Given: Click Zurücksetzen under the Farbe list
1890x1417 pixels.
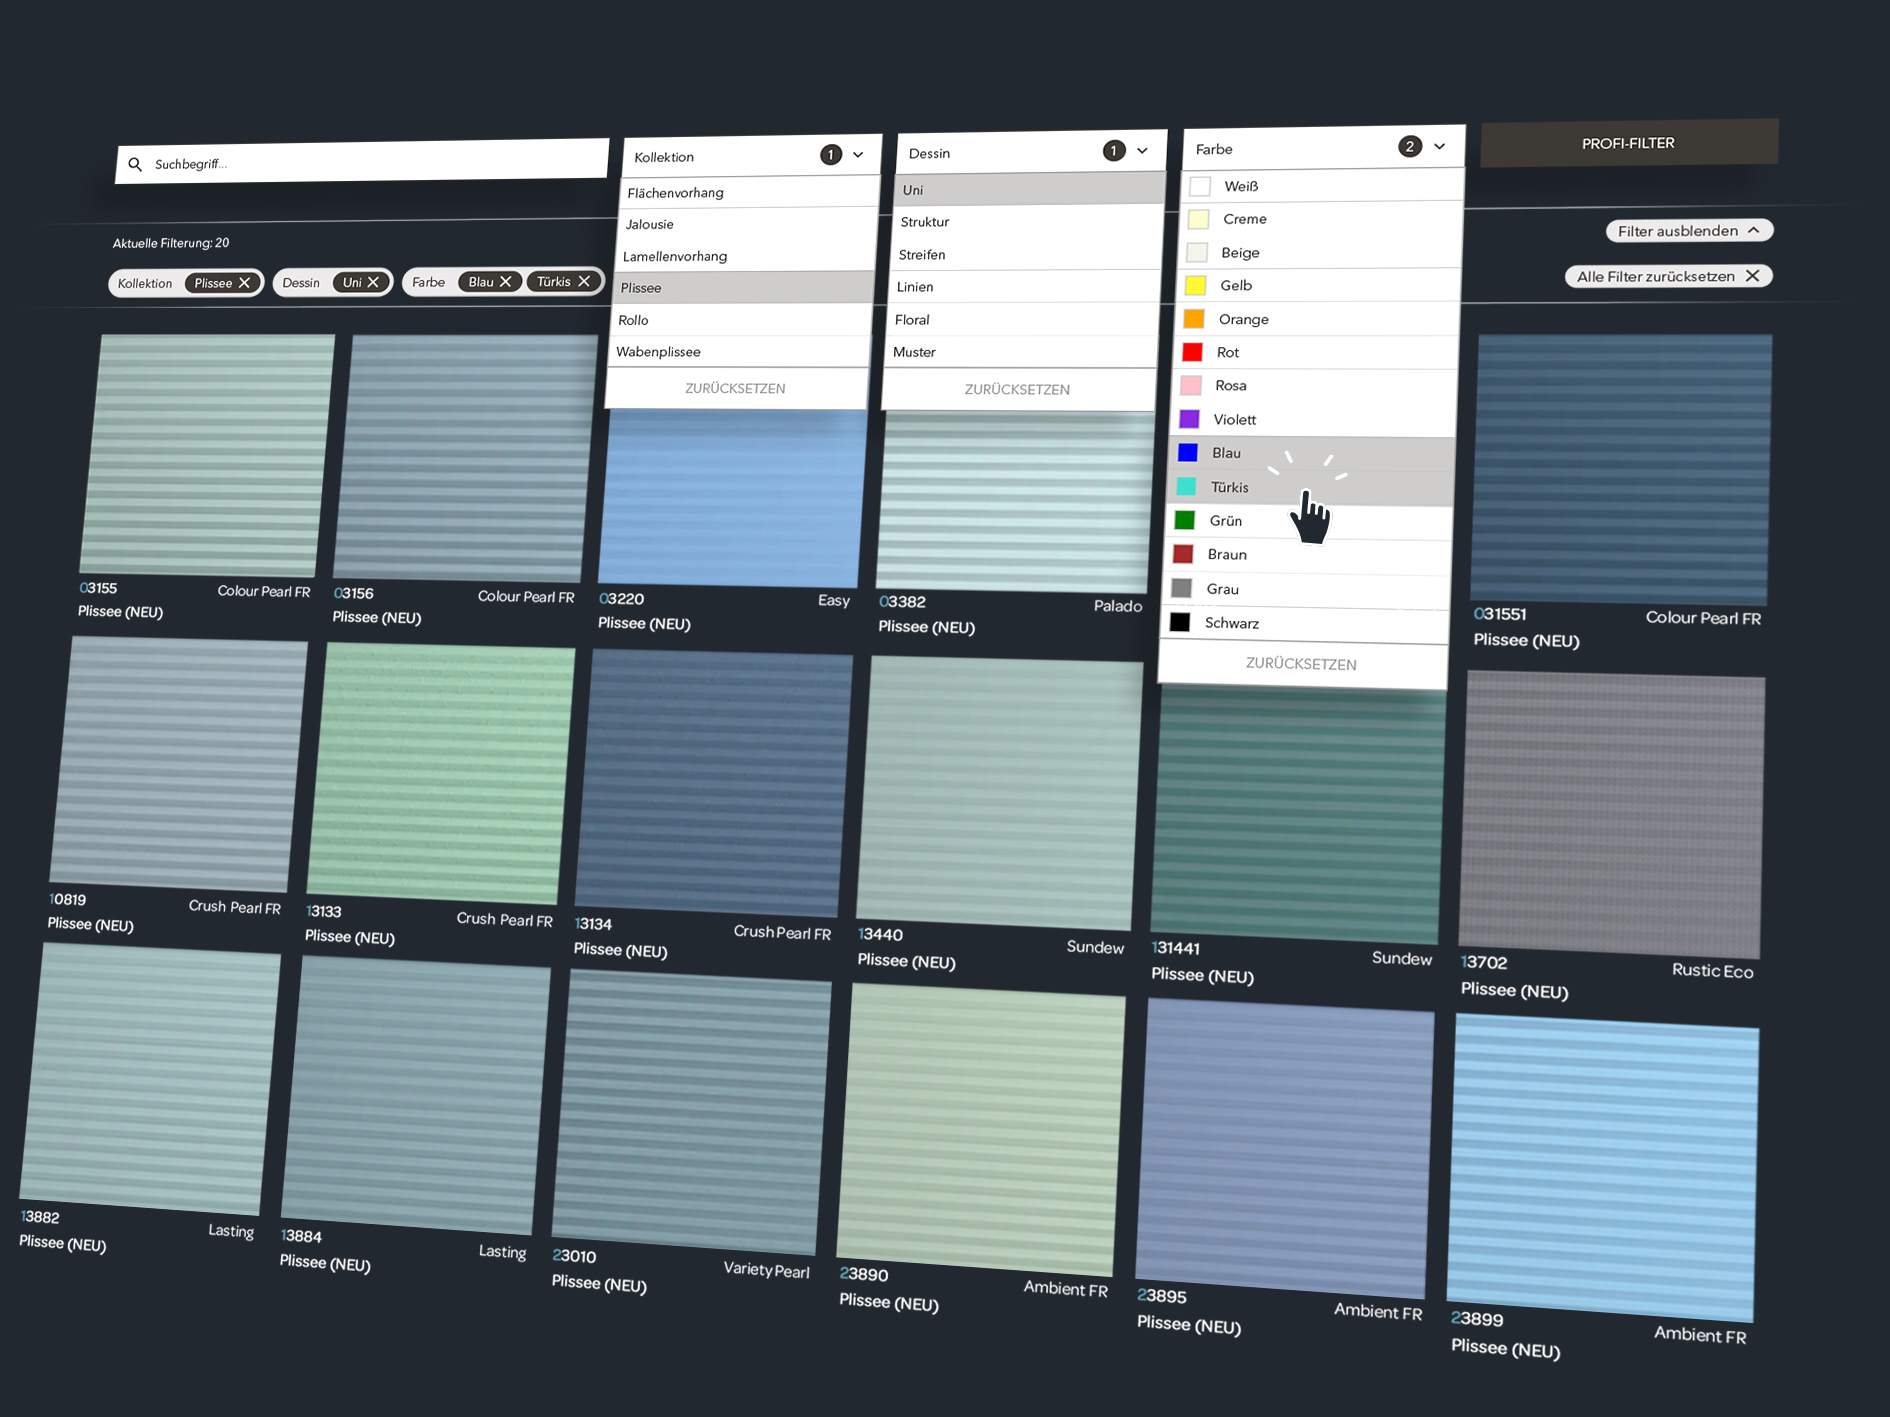Looking at the screenshot, I should pyautogui.click(x=1300, y=664).
